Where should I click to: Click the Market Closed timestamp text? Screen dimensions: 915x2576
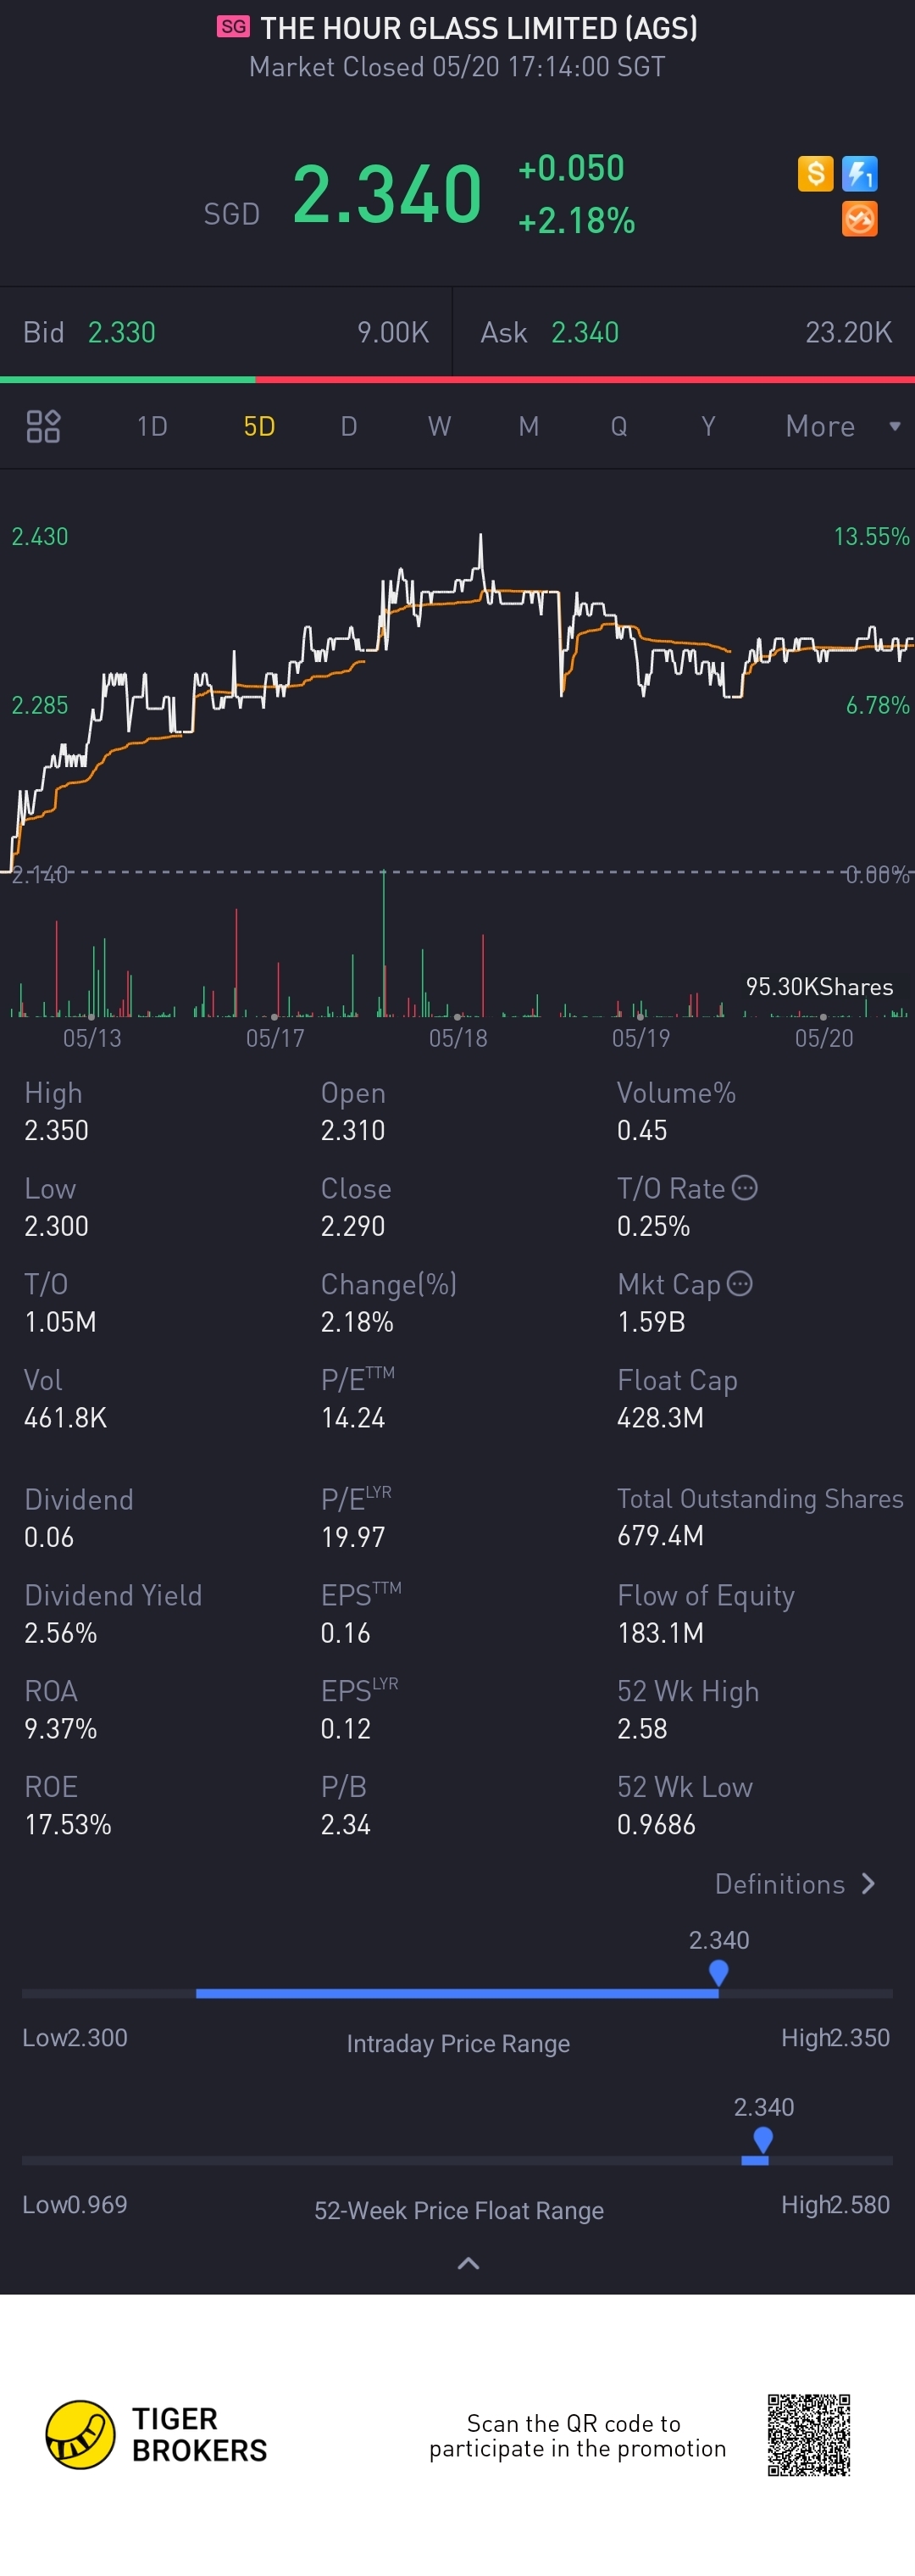pos(457,67)
